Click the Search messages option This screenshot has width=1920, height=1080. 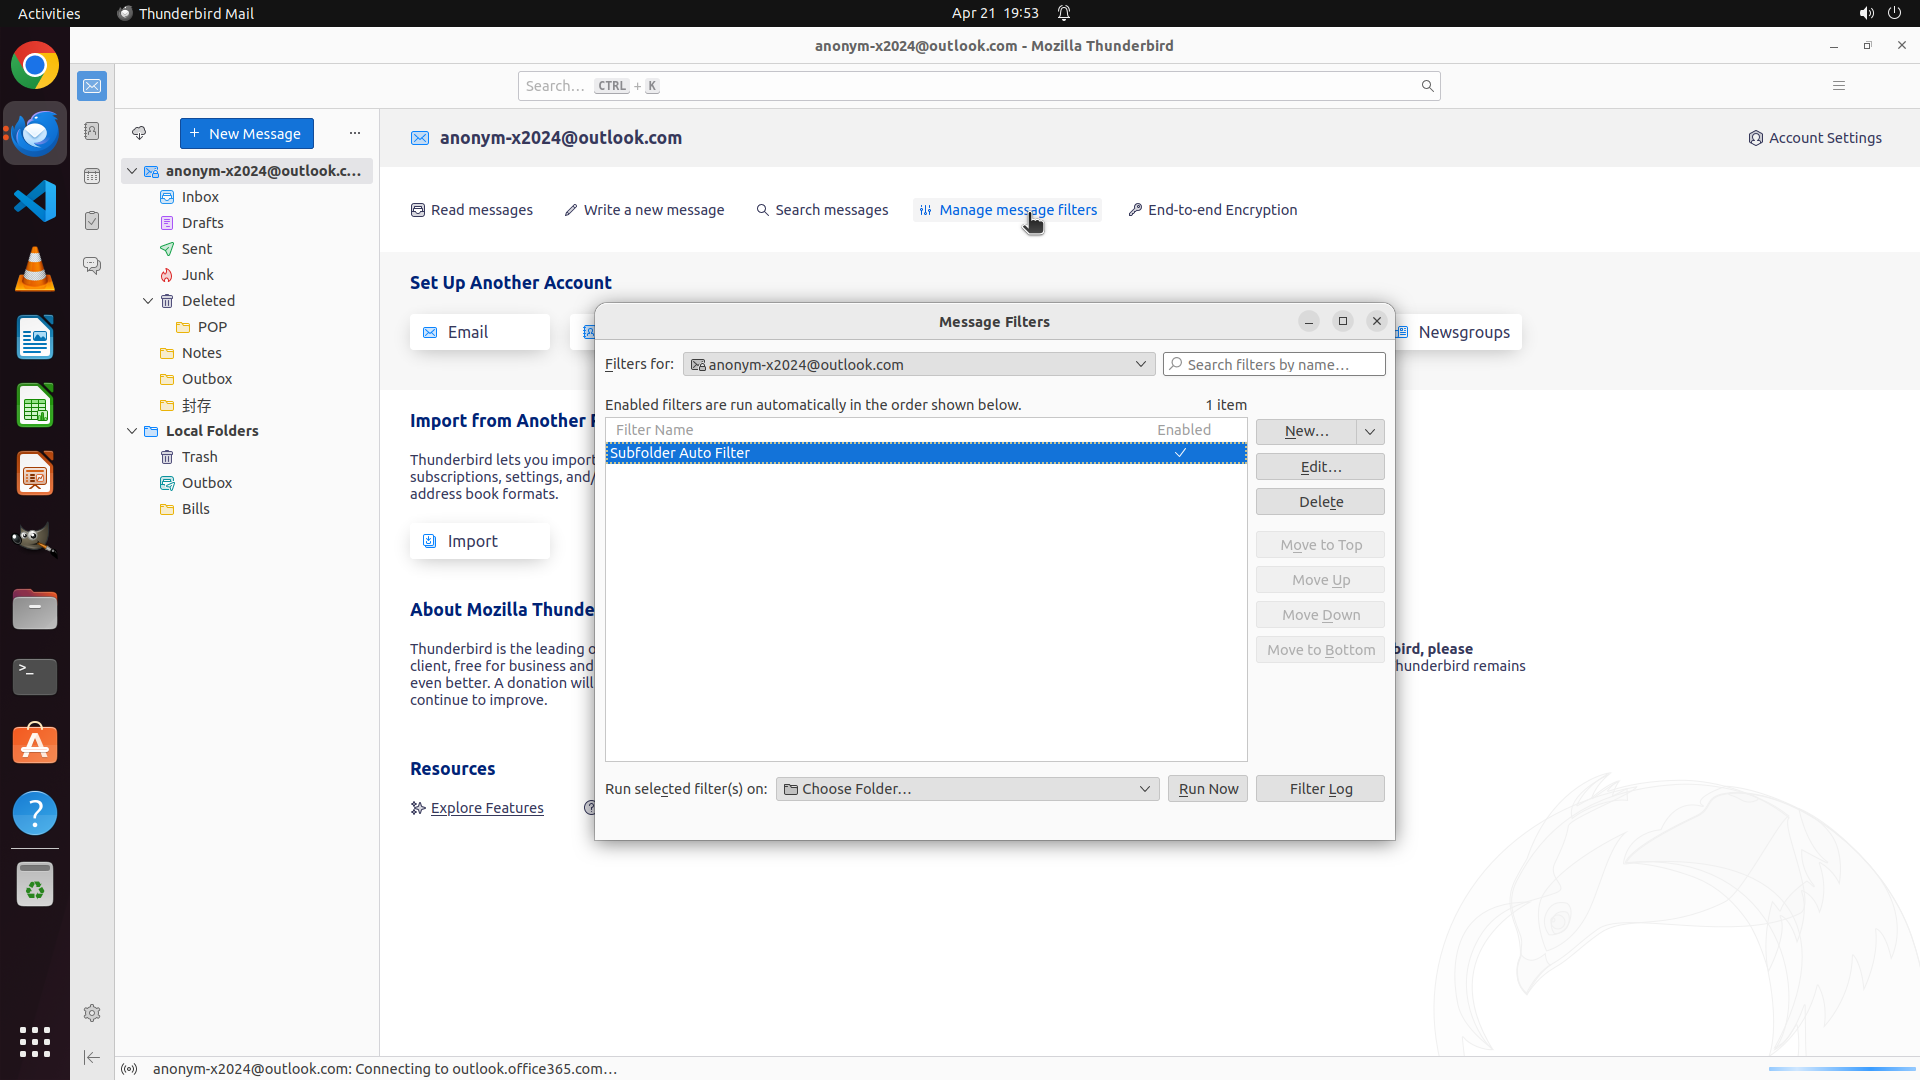(822, 210)
